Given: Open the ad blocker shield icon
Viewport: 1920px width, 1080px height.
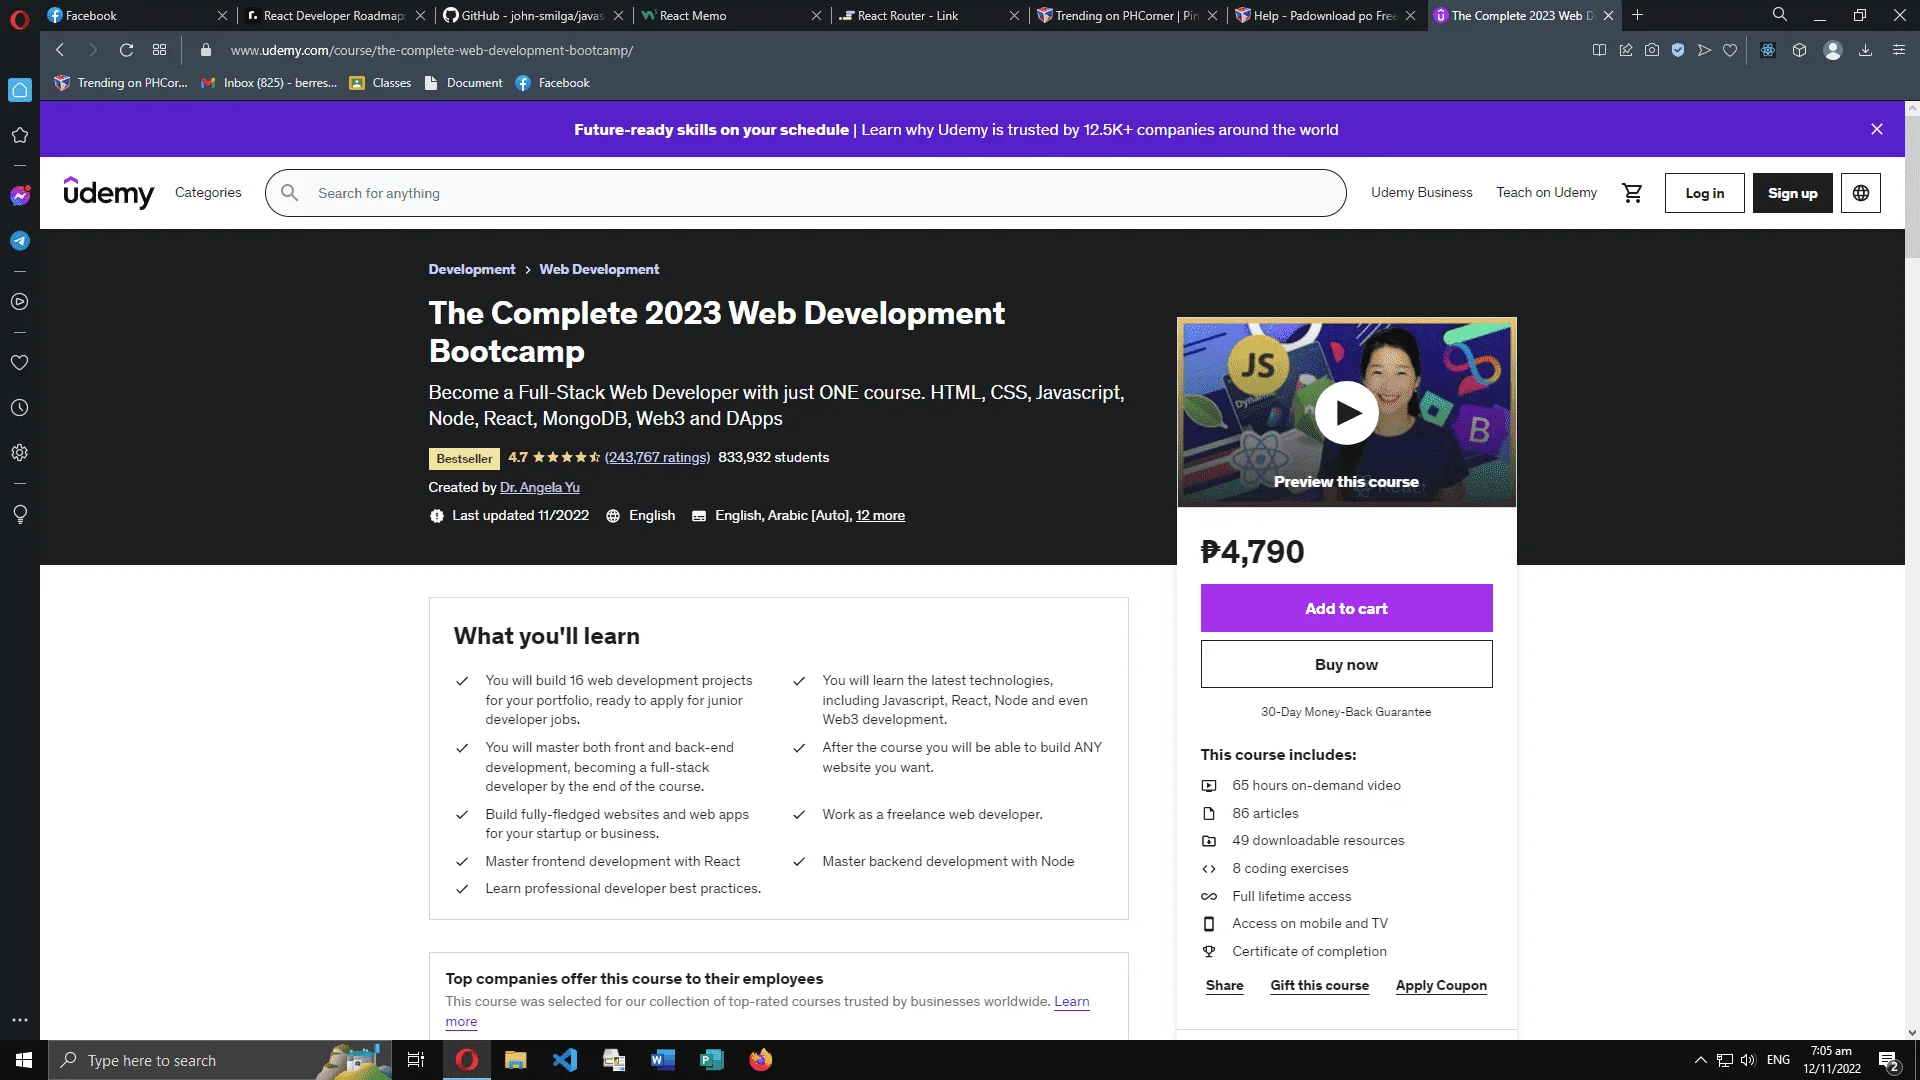Looking at the screenshot, I should coord(1678,50).
